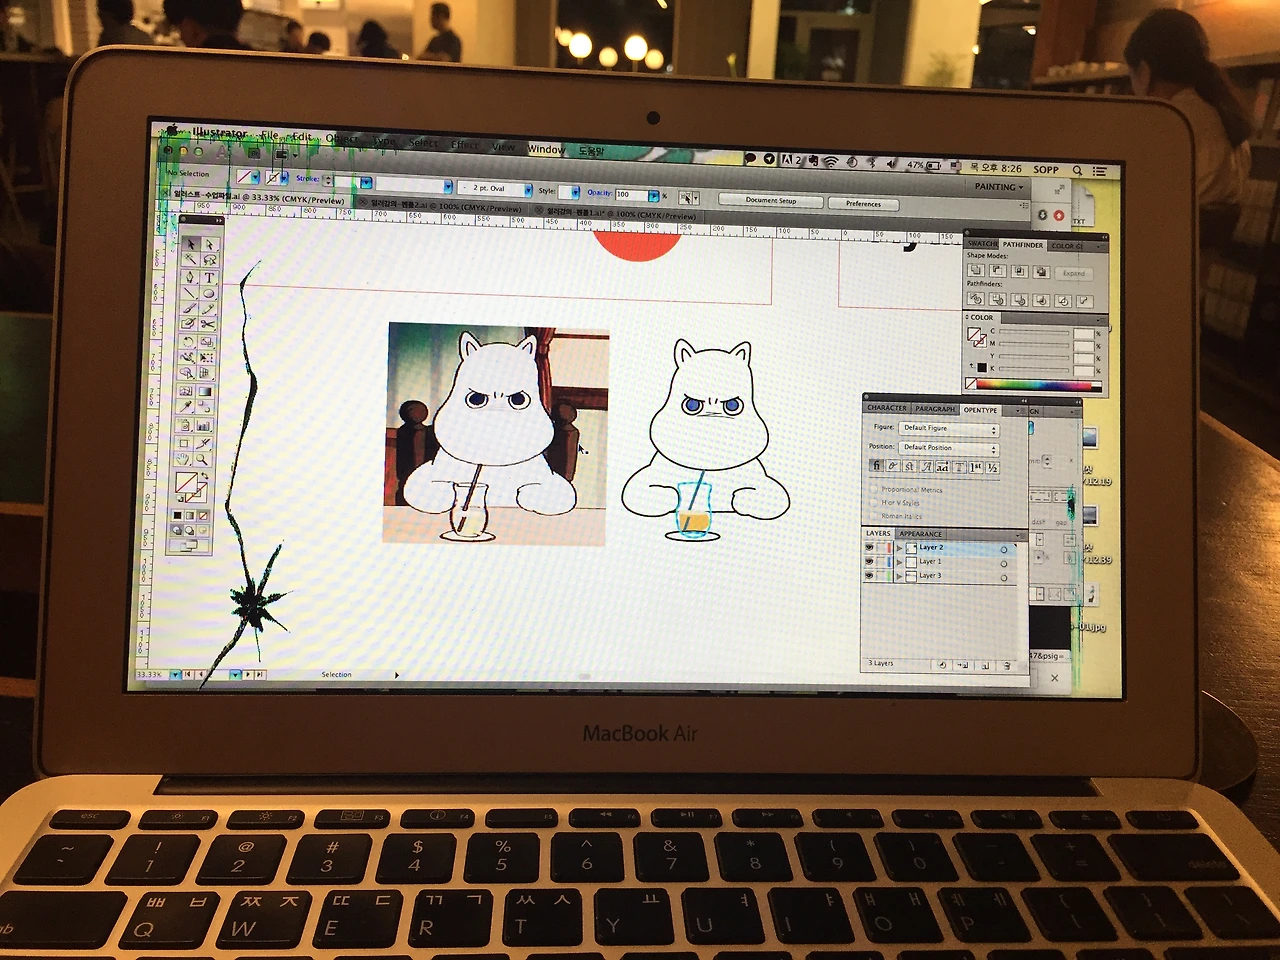Viewport: 1280px width, 960px height.
Task: Switch to the Appearance panel tab
Action: [921, 534]
